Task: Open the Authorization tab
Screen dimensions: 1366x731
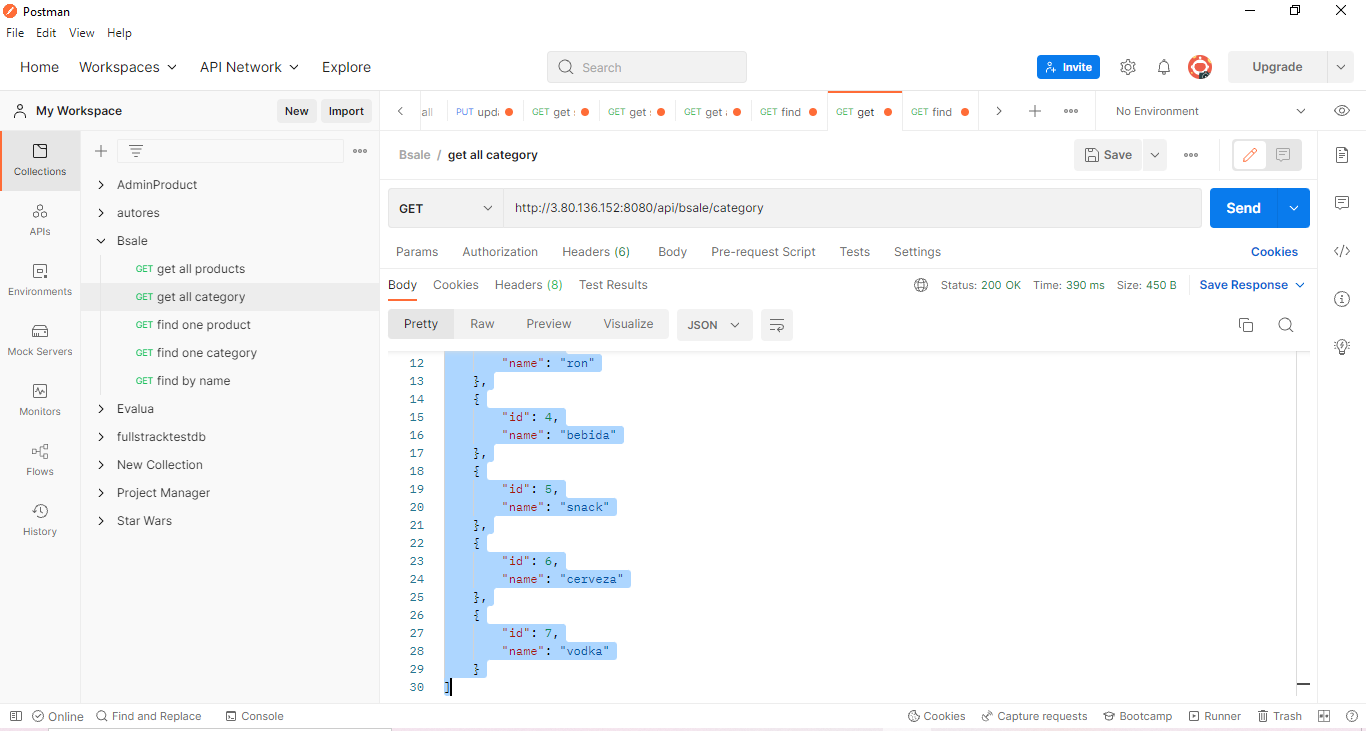Action: click(500, 251)
